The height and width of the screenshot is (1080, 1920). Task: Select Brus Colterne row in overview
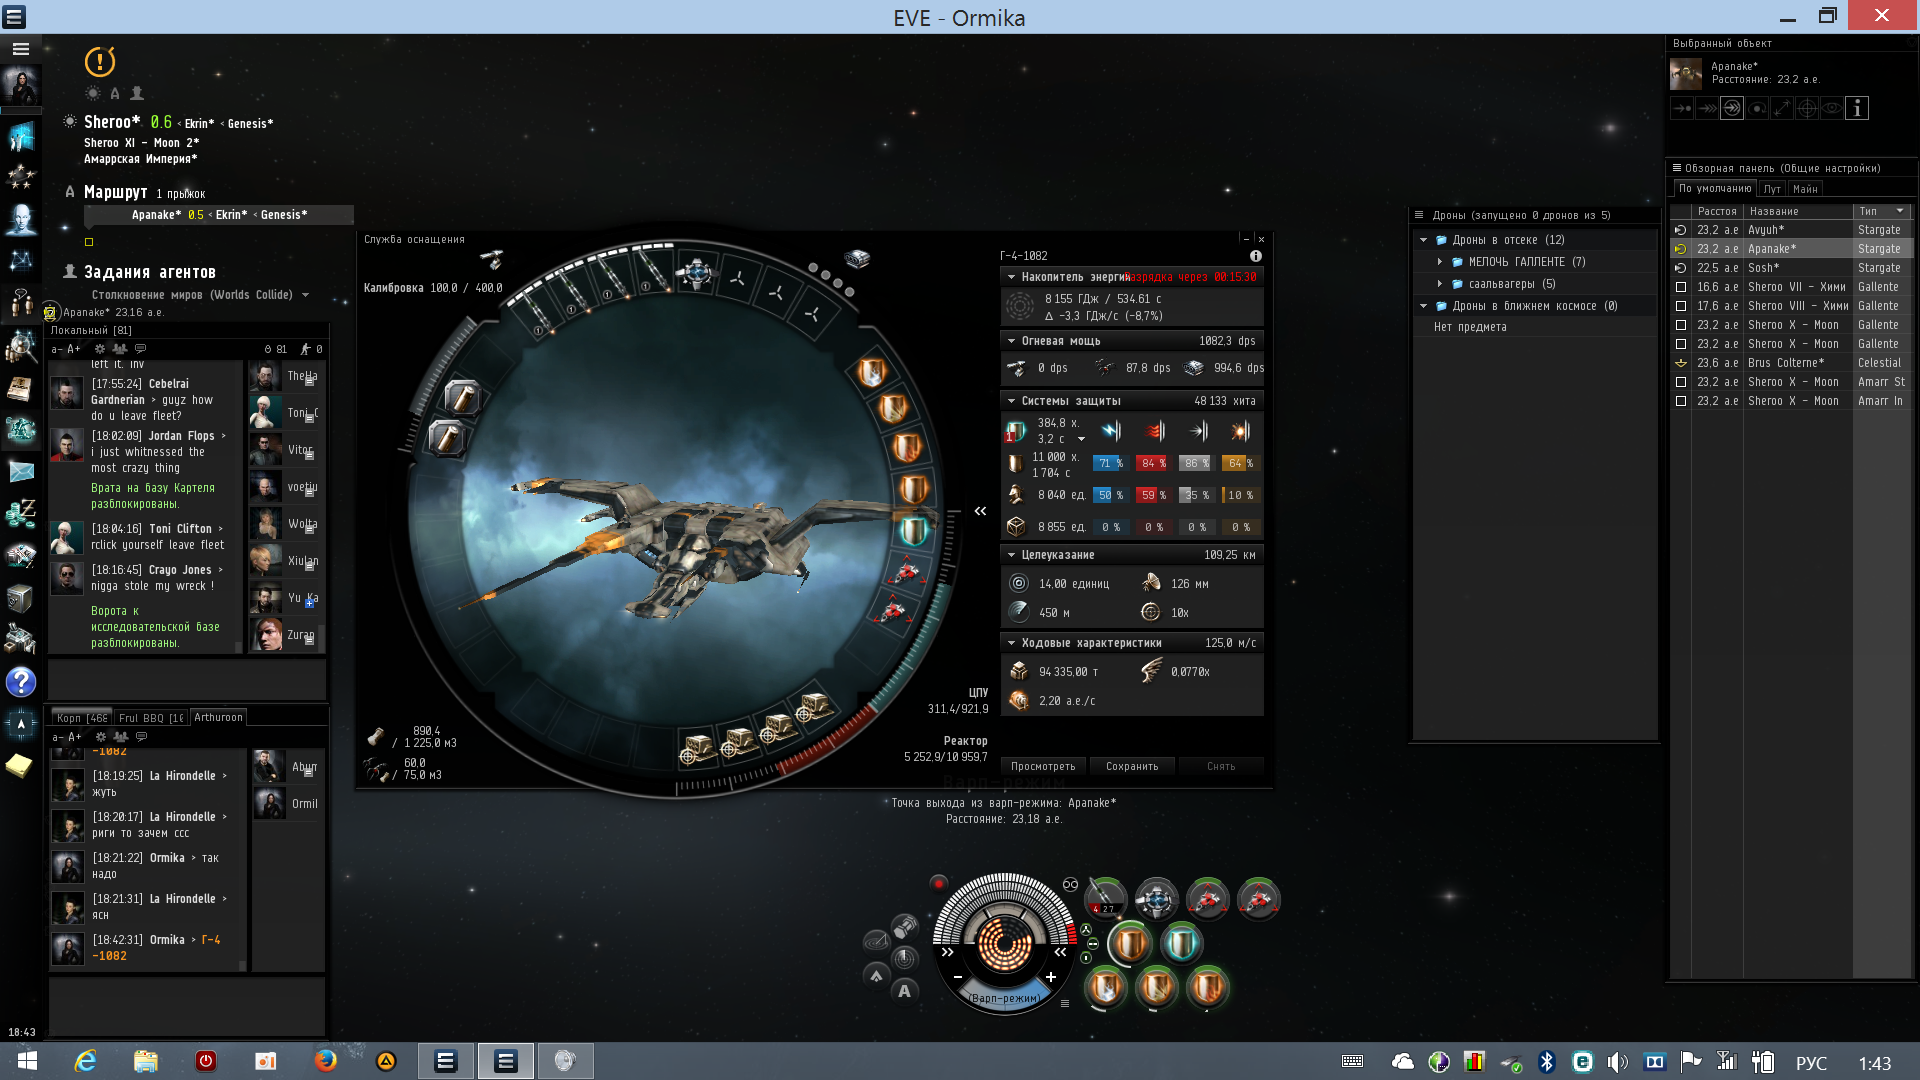pos(1790,363)
